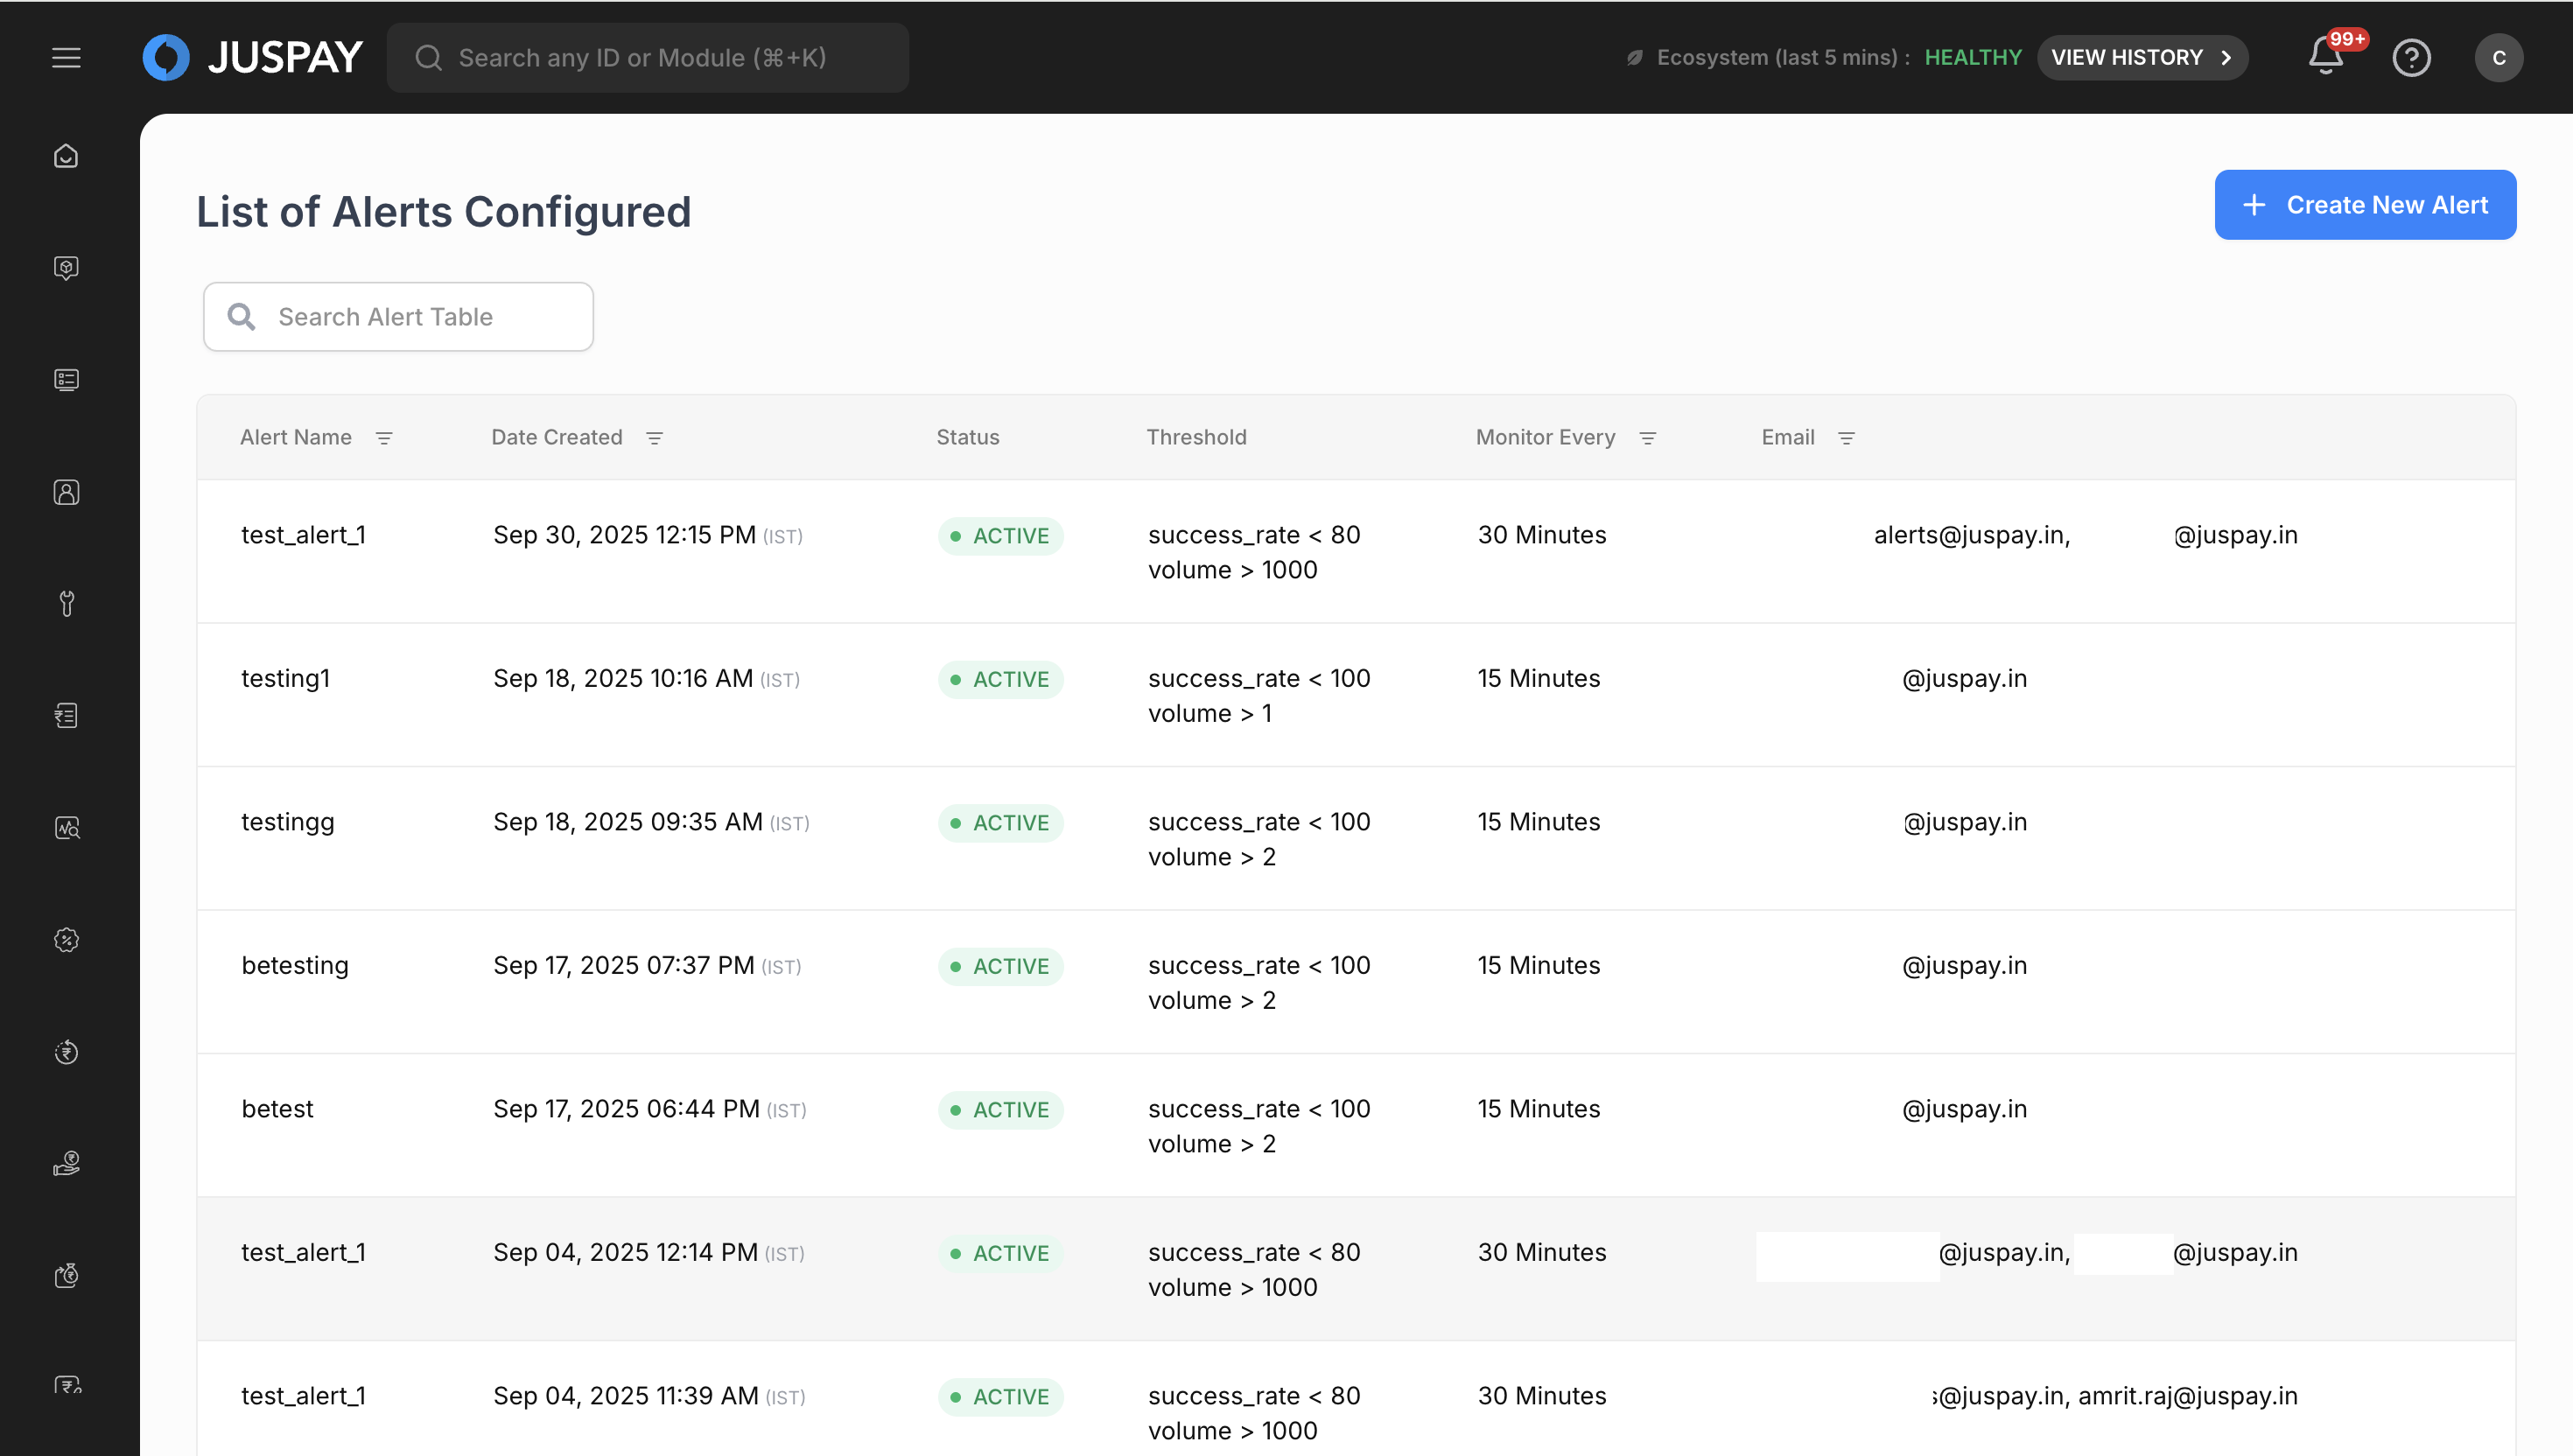Open the user profile avatar C
Image resolution: width=2573 pixels, height=1456 pixels.
point(2498,57)
